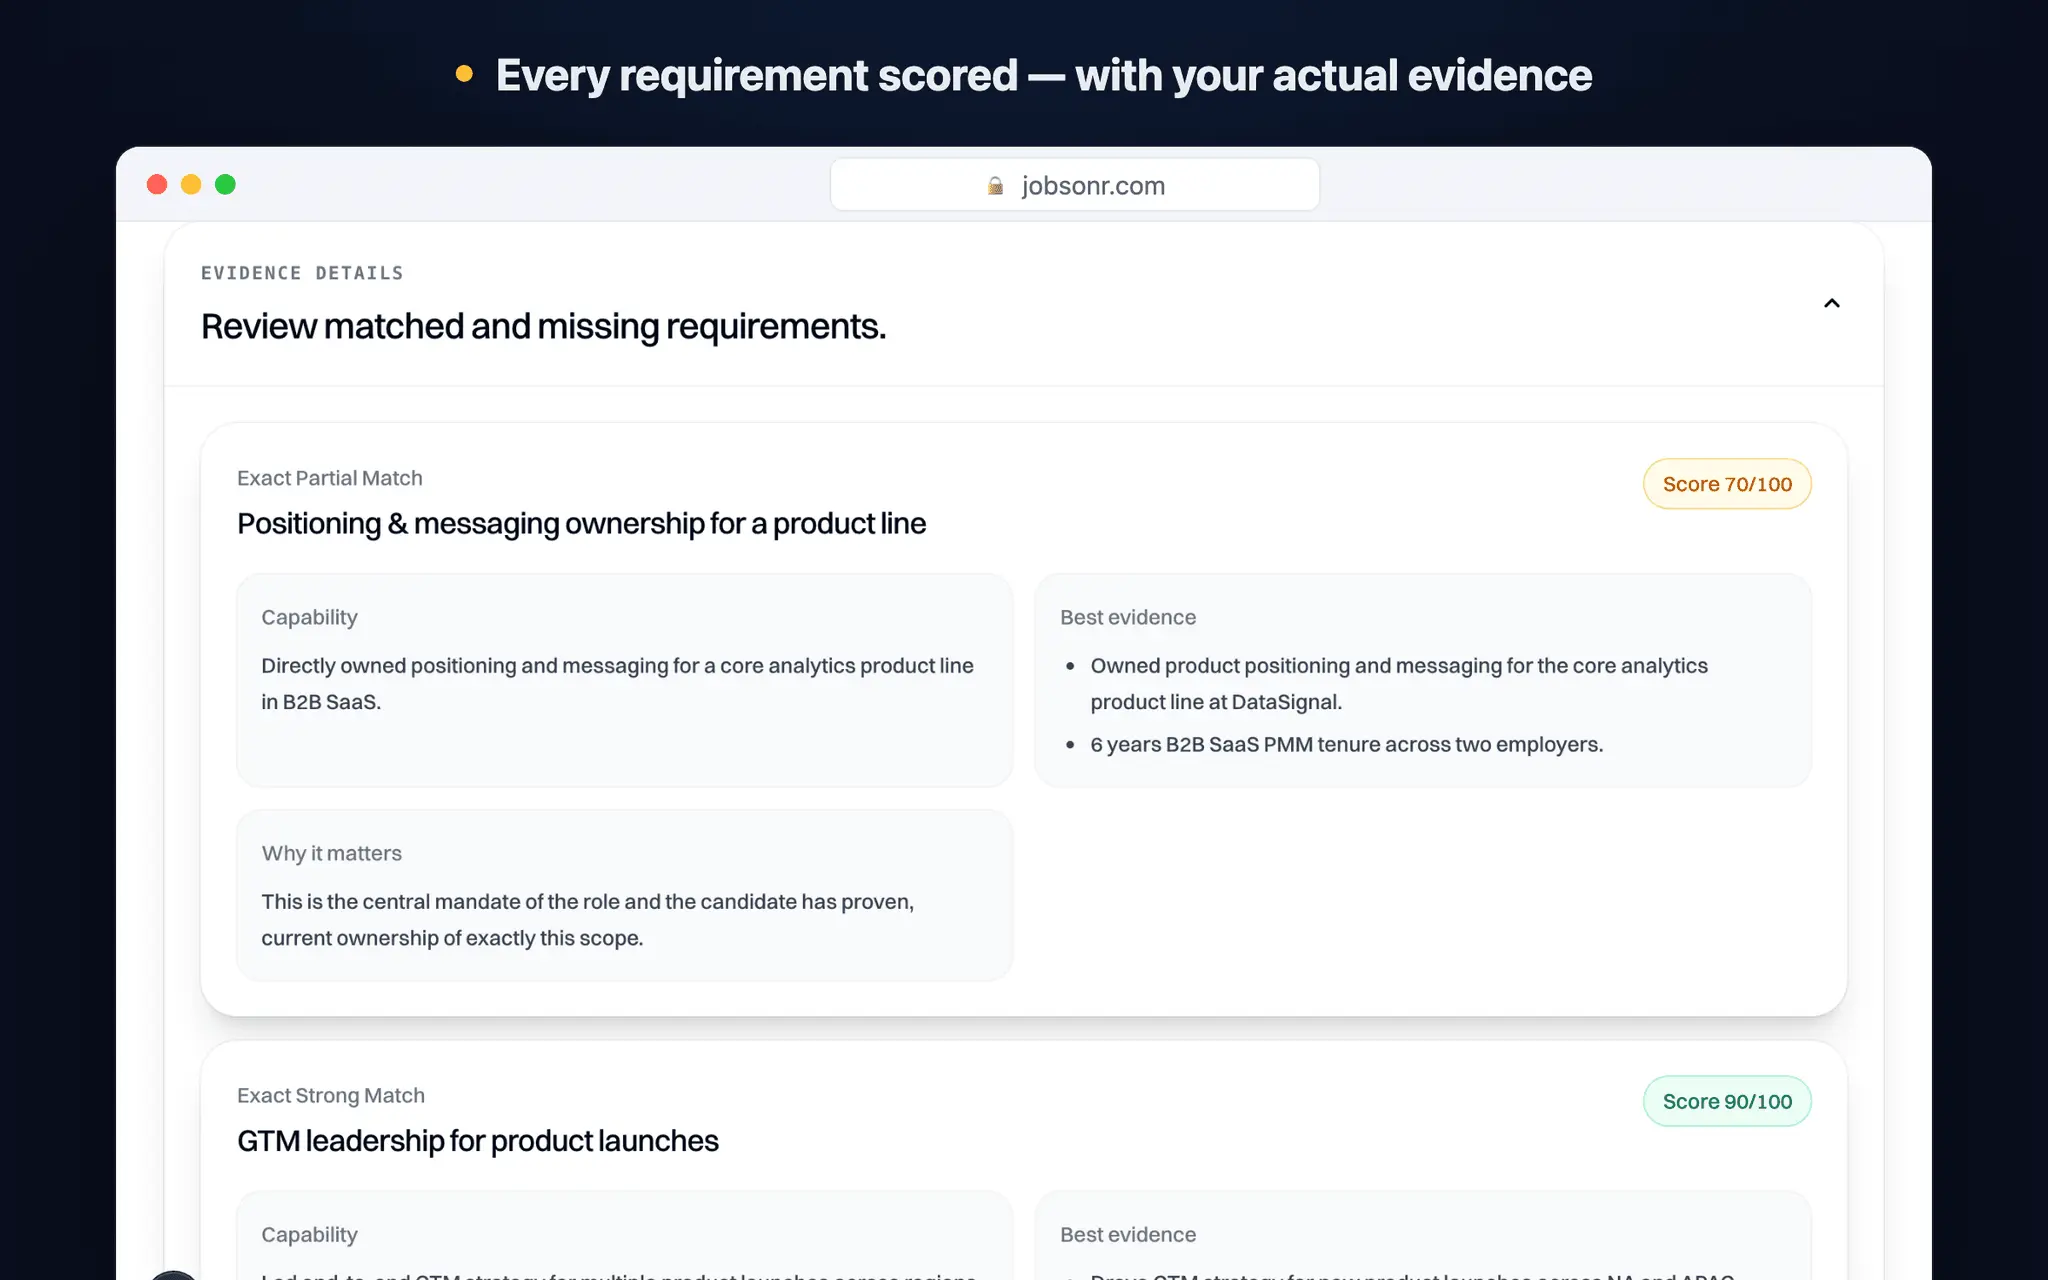2048x1280 pixels.
Task: Click the heading 'Review matched and missing requirements.'
Action: click(x=543, y=327)
